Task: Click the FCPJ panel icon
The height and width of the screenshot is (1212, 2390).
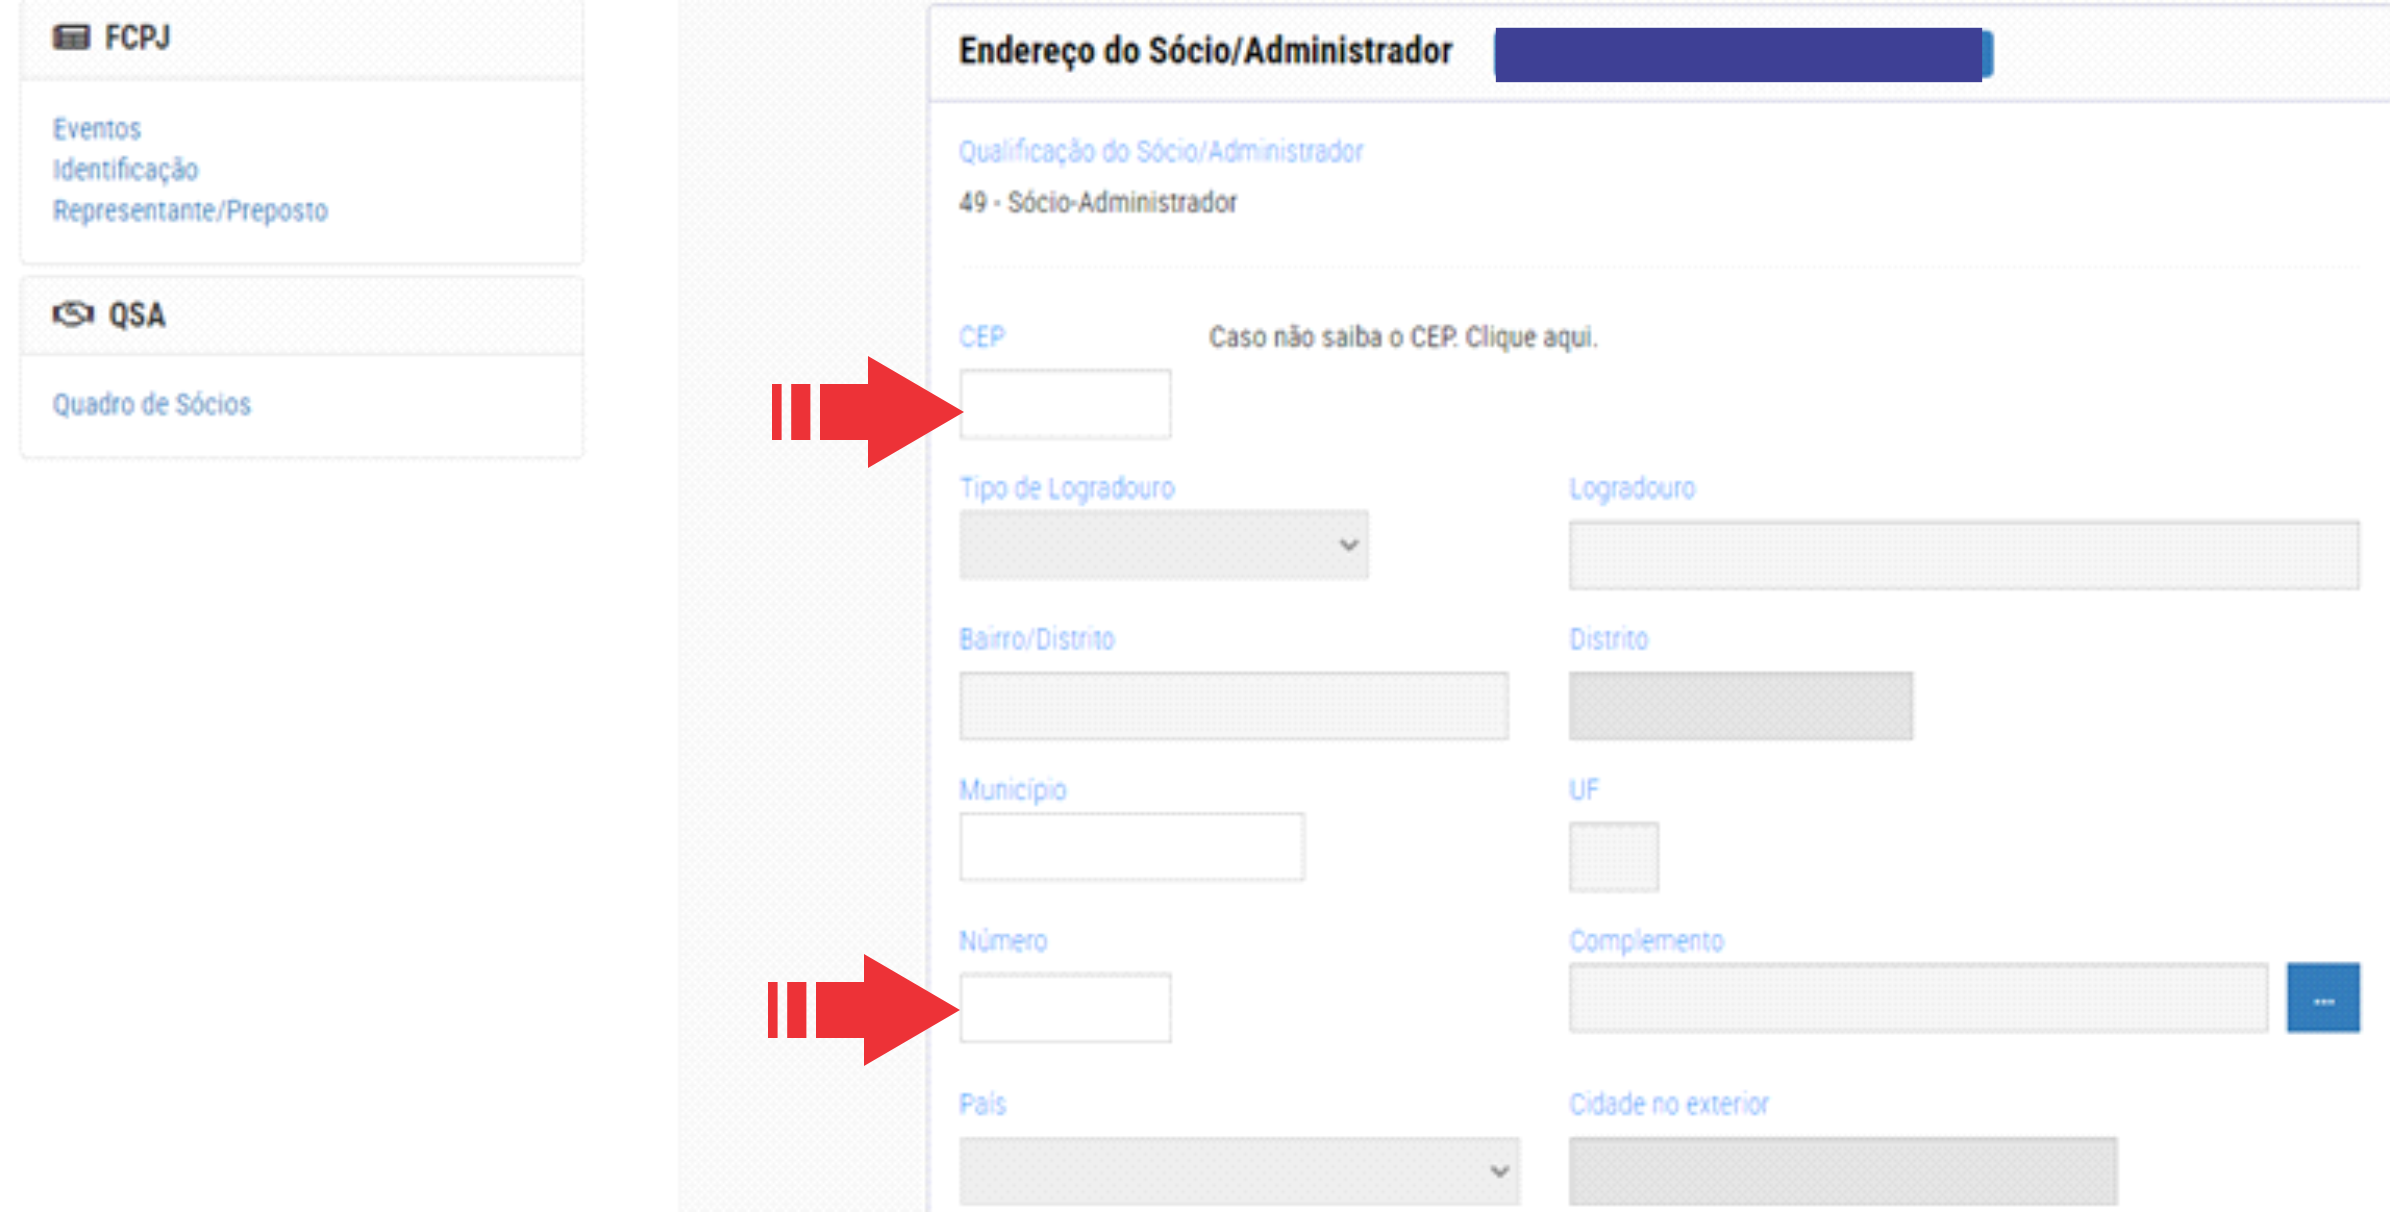Action: [x=72, y=38]
